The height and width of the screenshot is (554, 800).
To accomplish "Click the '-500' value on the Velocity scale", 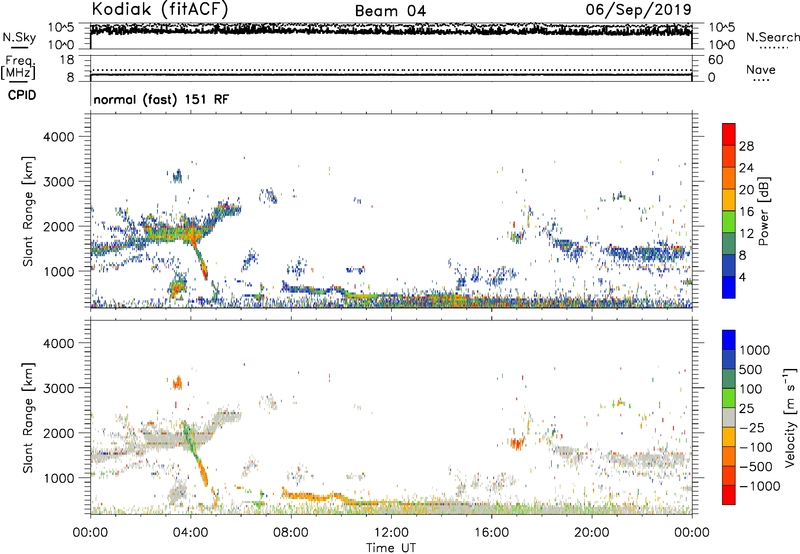I will coord(756,467).
